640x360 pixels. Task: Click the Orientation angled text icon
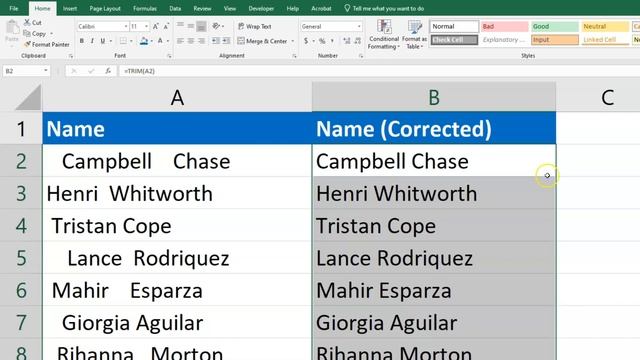coord(216,26)
